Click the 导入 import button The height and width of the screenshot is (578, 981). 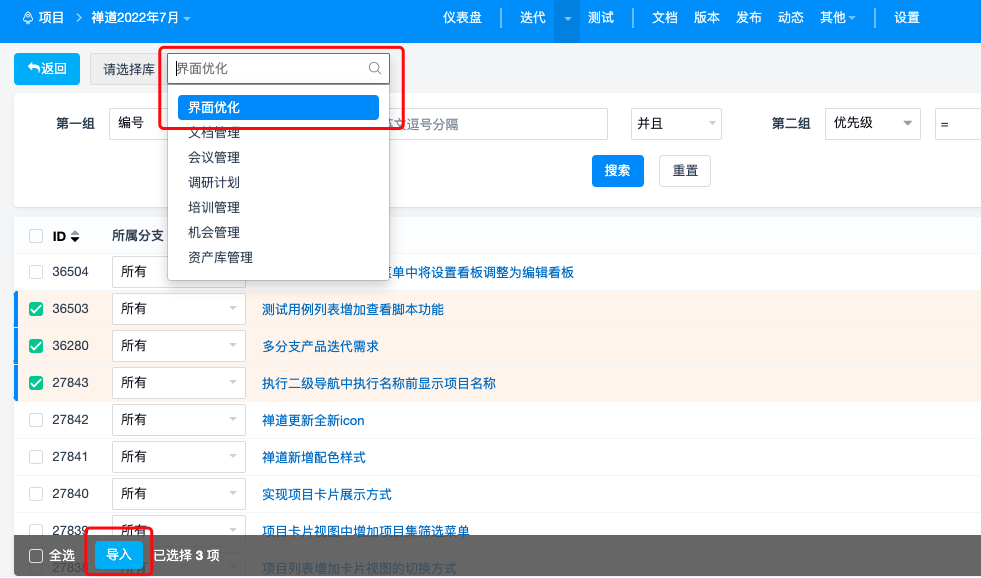click(x=119, y=554)
